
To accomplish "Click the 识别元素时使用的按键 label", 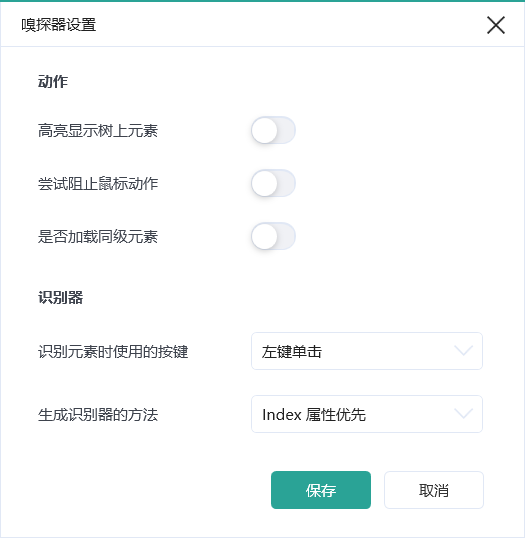I will (113, 352).
